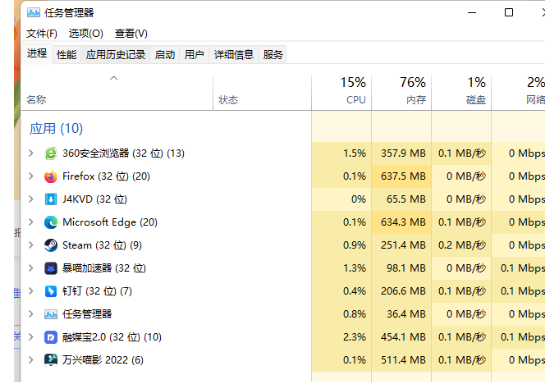Expand the Microsoft Edge process list
Screen dimensions: 548x382
(x=31, y=222)
